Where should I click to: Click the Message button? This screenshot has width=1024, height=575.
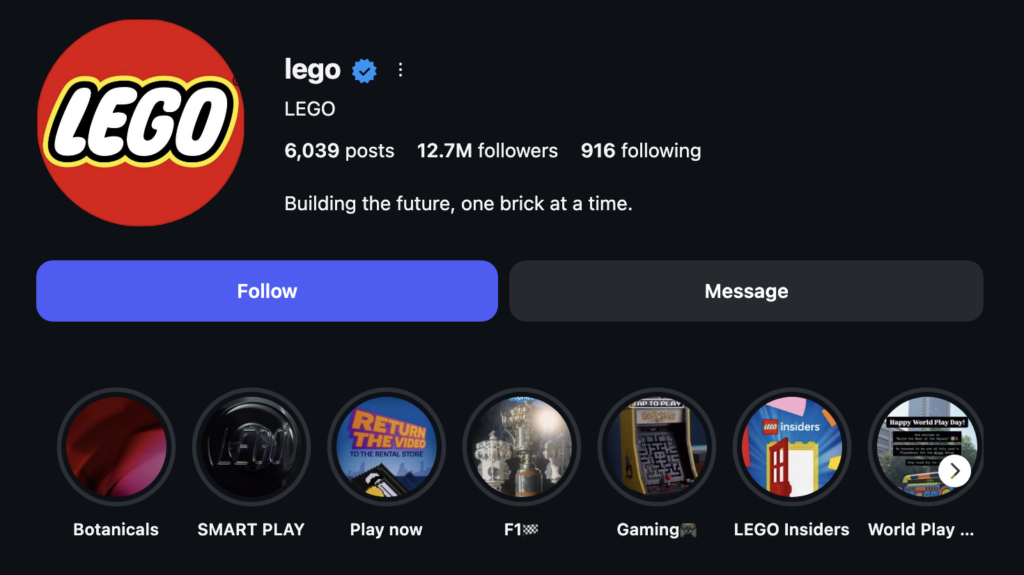pyautogui.click(x=746, y=291)
